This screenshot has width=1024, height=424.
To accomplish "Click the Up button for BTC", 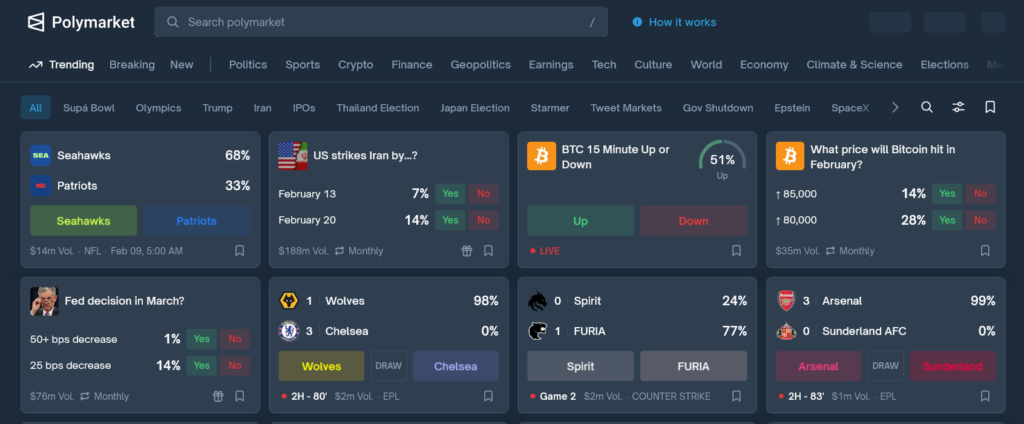I will click(581, 221).
